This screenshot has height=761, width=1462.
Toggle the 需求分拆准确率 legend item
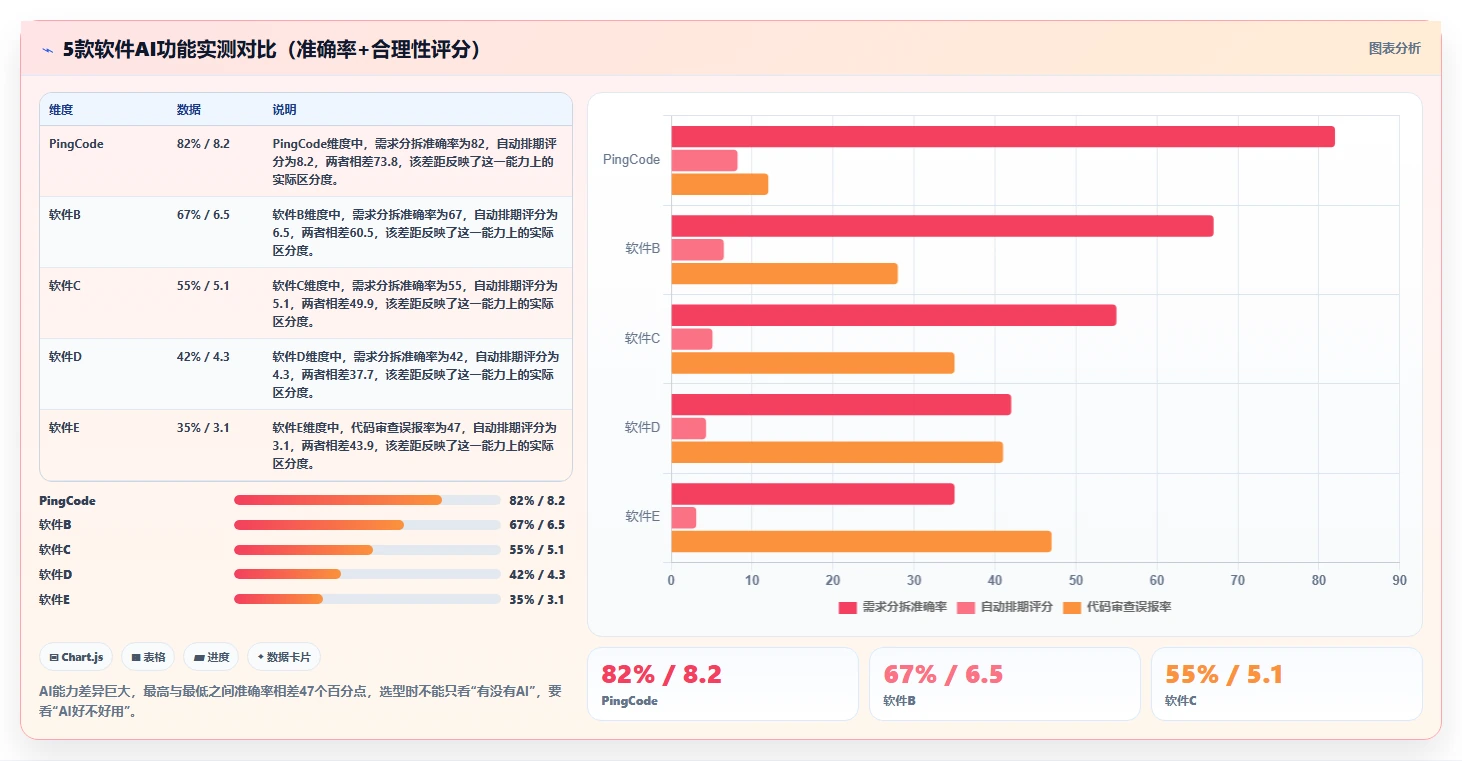point(892,607)
